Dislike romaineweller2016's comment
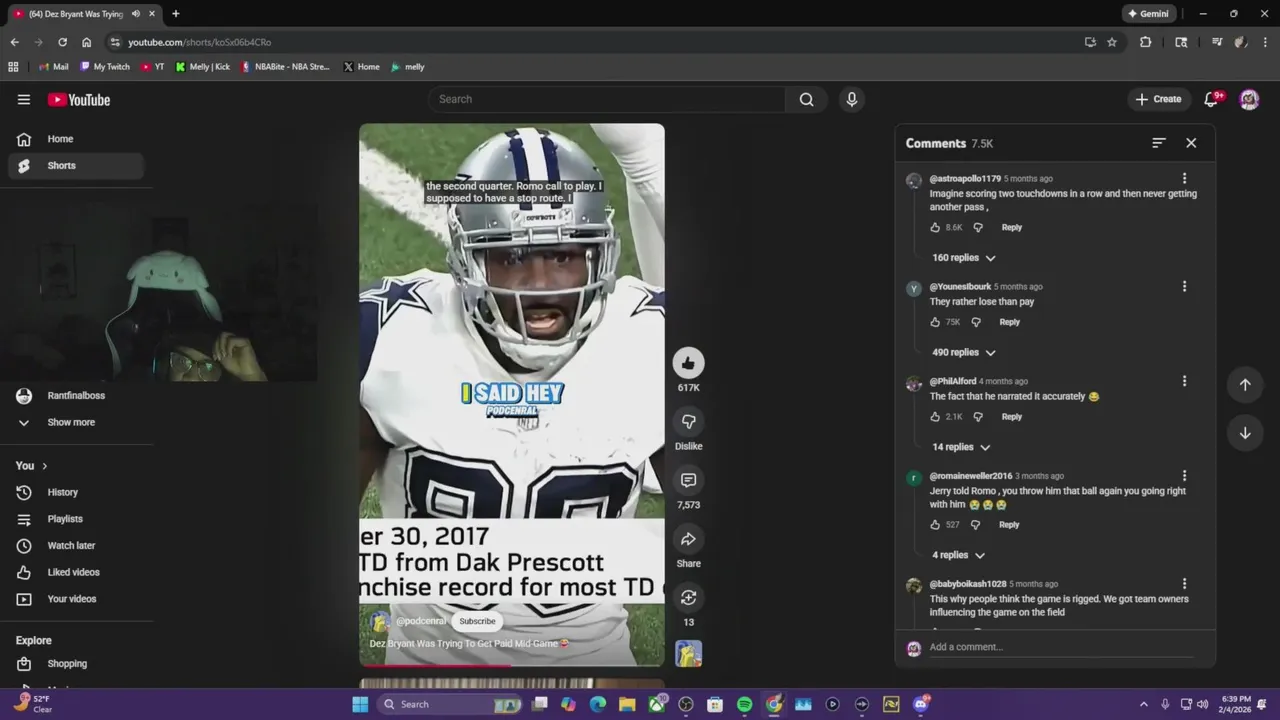1280x720 pixels. pyautogui.click(x=975, y=525)
